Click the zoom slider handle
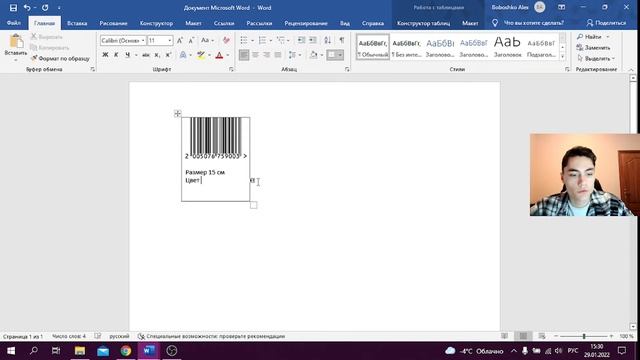Viewport: 640px width, 360px height. [584, 336]
